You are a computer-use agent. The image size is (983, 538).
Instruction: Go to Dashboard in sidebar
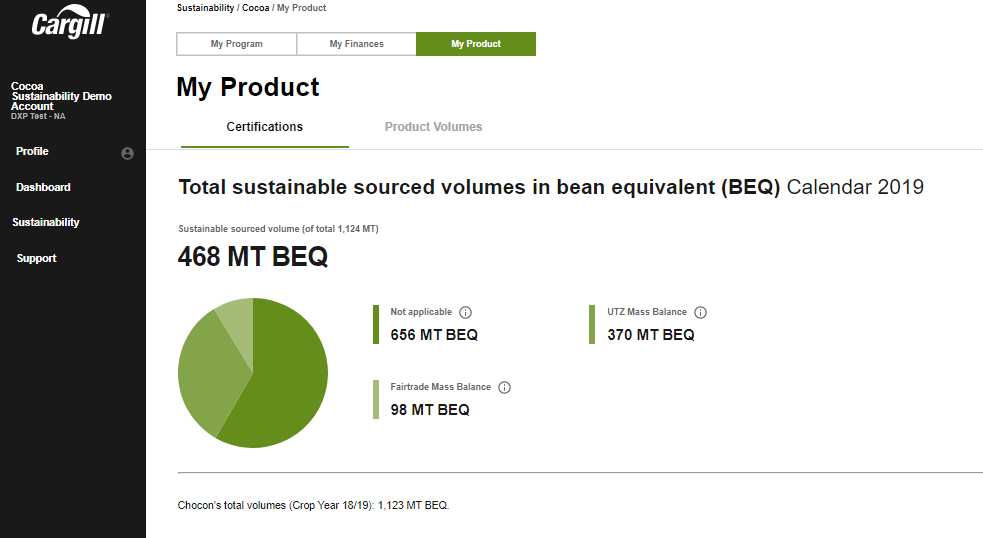(x=43, y=187)
